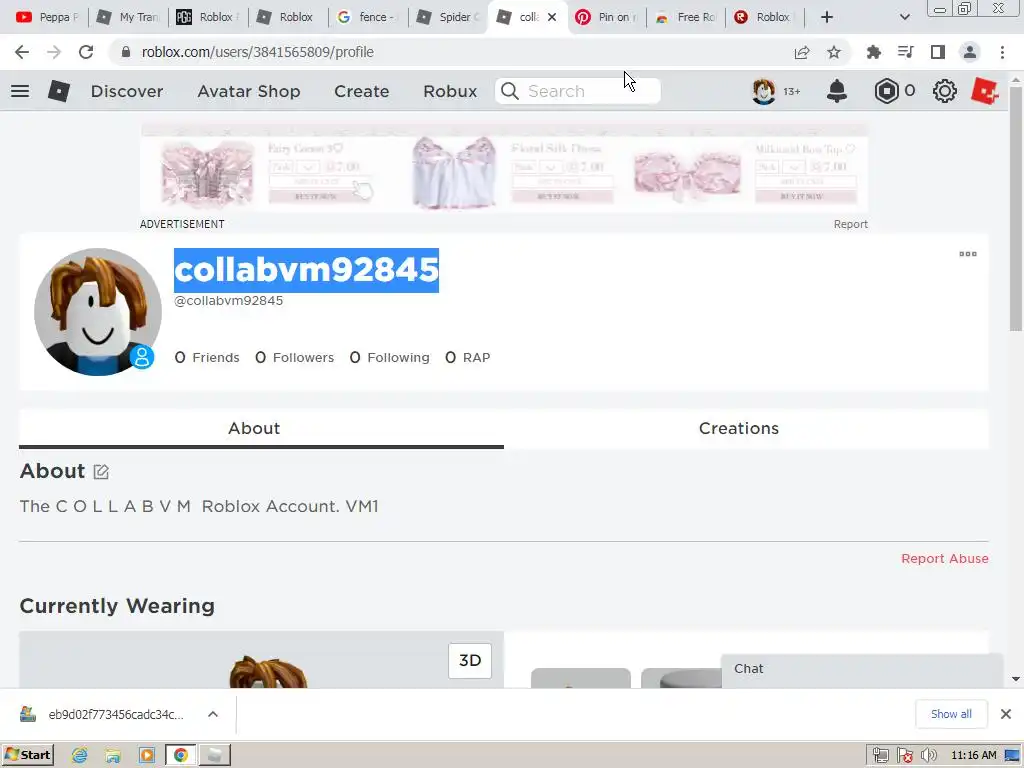The image size is (1024, 768).
Task: Click blue avatar status badge
Action: point(142,357)
